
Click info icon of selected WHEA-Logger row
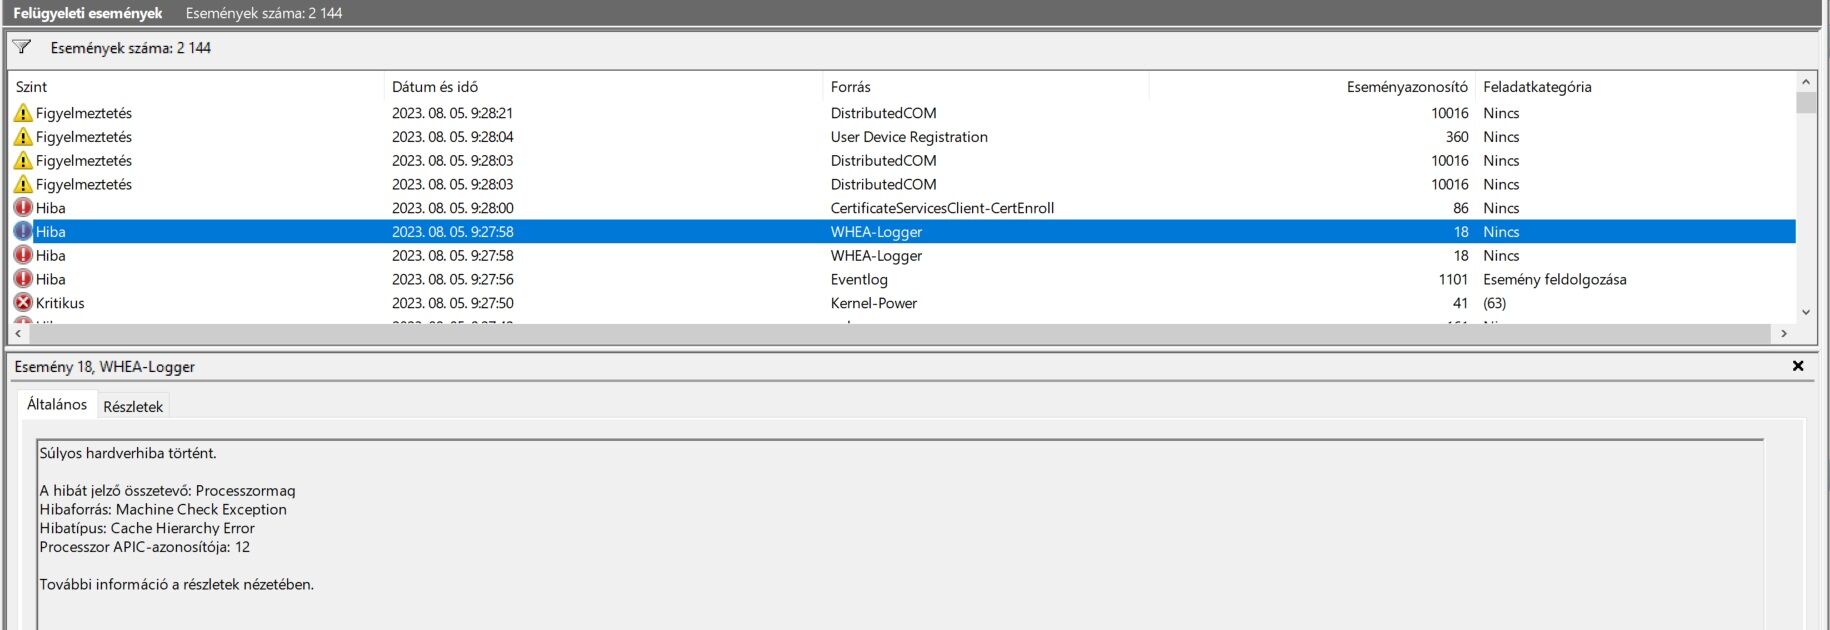(23, 232)
